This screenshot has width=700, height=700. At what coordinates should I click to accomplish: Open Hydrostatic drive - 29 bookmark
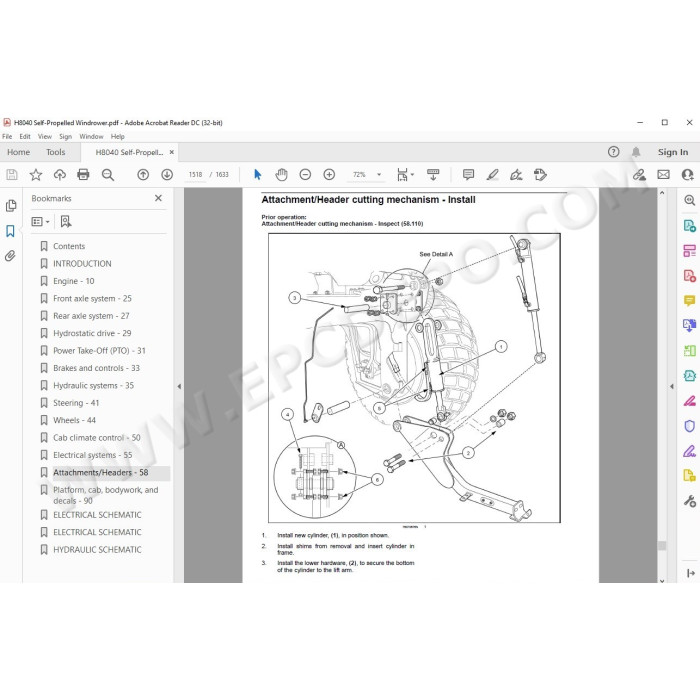click(92, 333)
